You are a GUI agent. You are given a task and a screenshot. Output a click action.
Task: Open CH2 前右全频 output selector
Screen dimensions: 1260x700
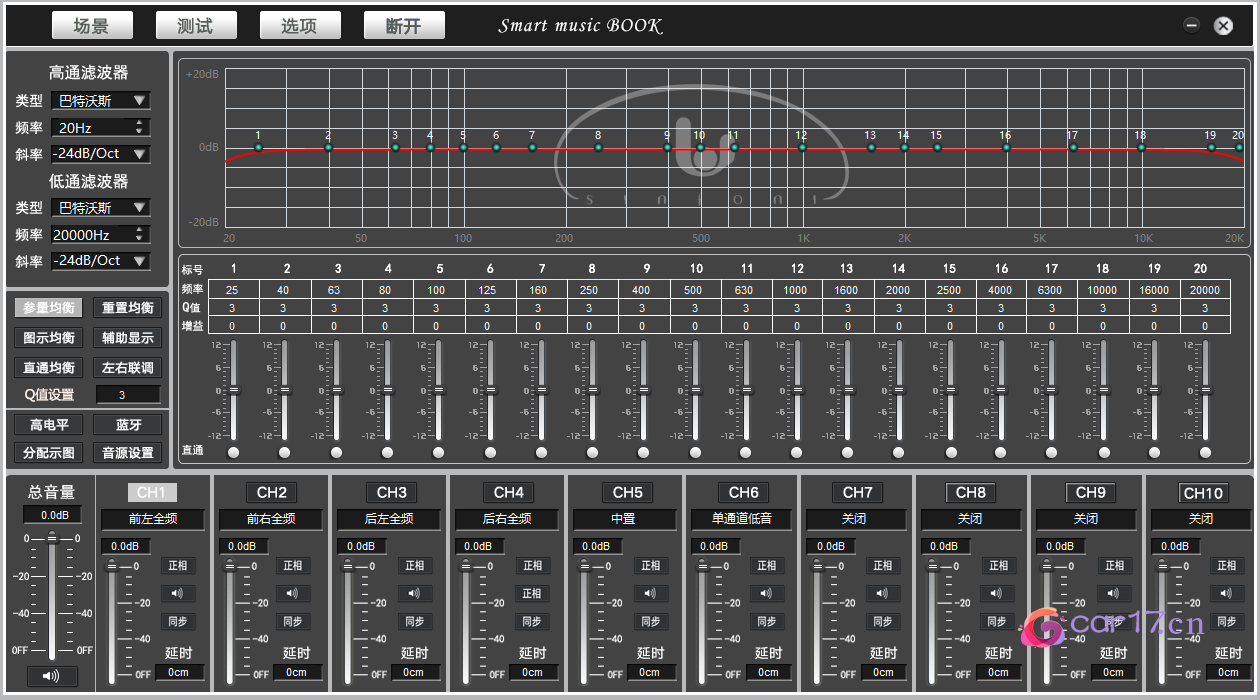tap(271, 519)
